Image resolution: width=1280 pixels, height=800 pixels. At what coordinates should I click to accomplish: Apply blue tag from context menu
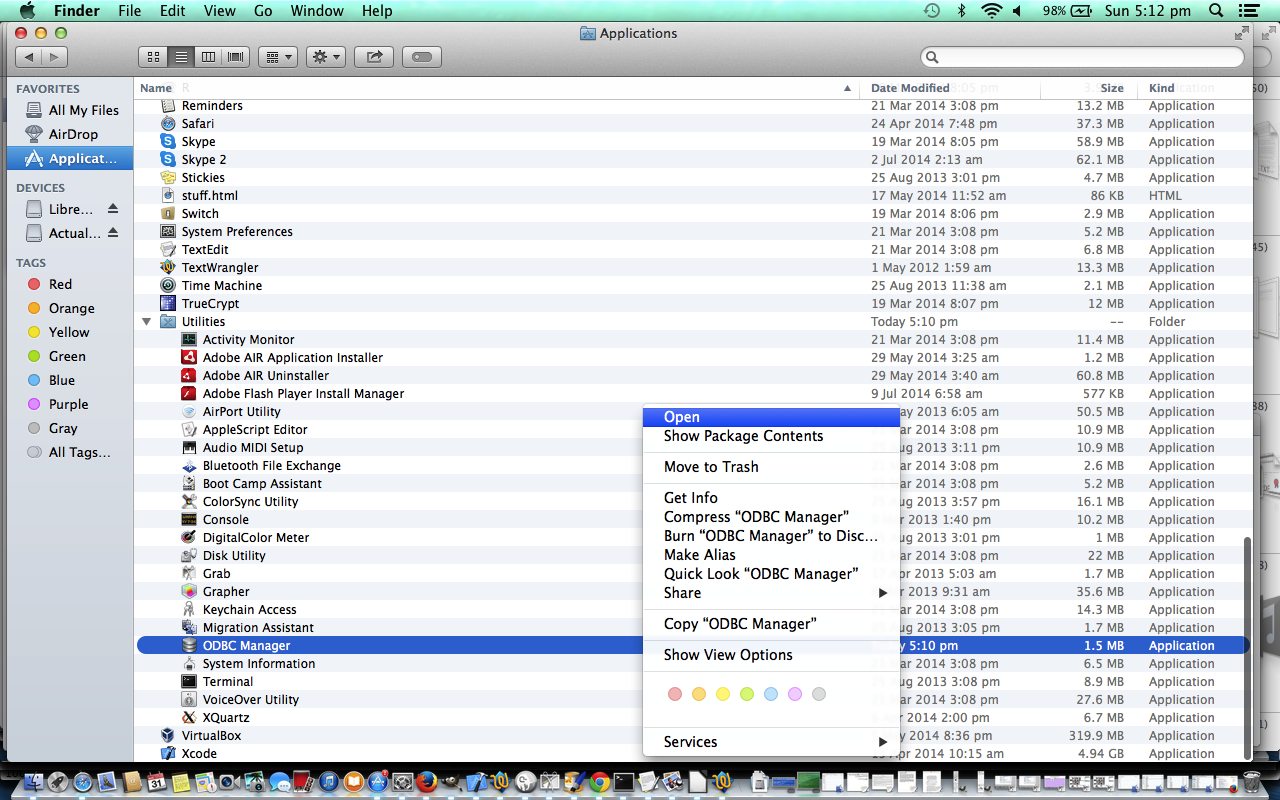[x=771, y=694]
